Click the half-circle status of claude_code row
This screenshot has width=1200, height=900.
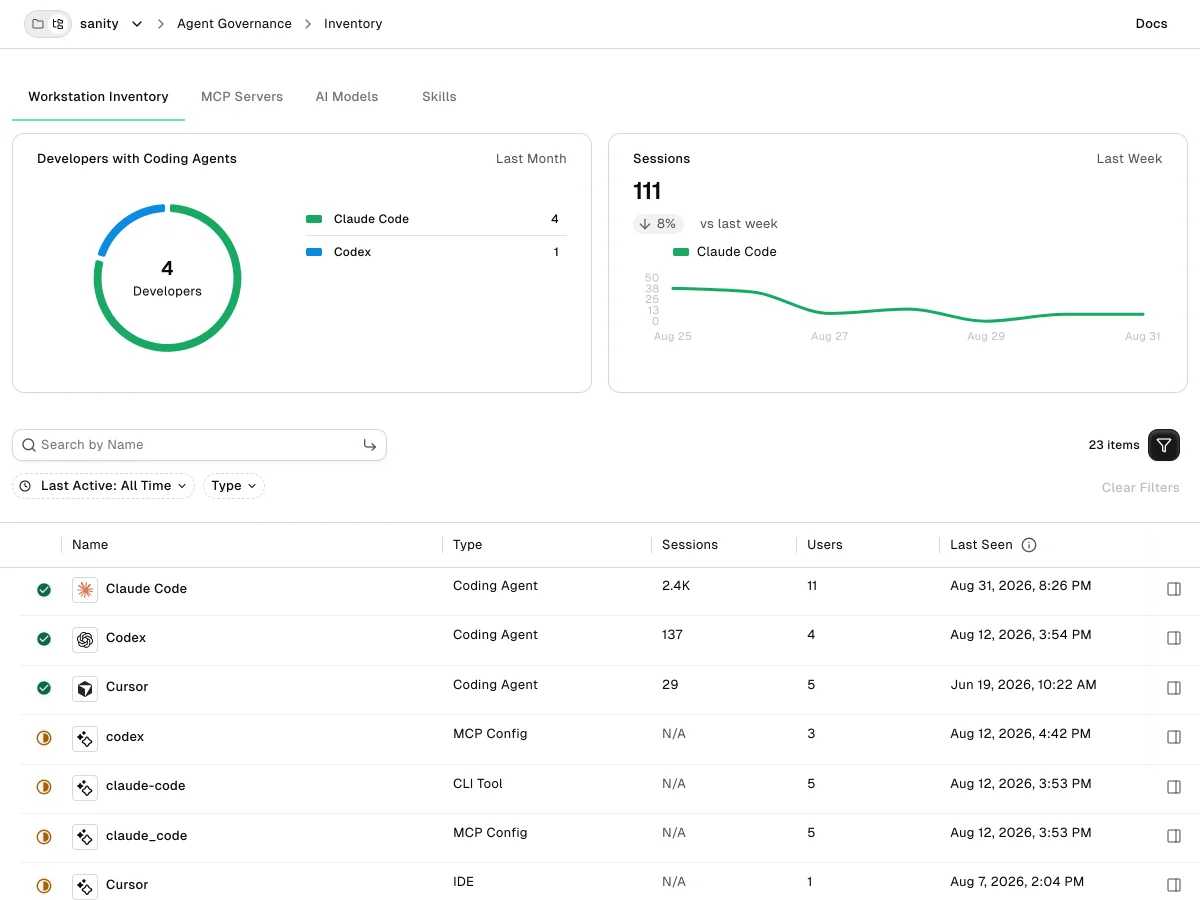pyautogui.click(x=44, y=837)
